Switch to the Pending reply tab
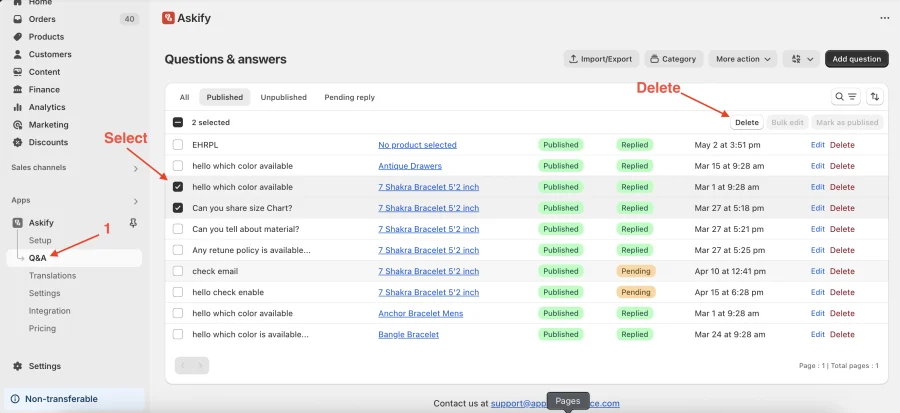Viewport: 900px width, 413px height. click(350, 98)
